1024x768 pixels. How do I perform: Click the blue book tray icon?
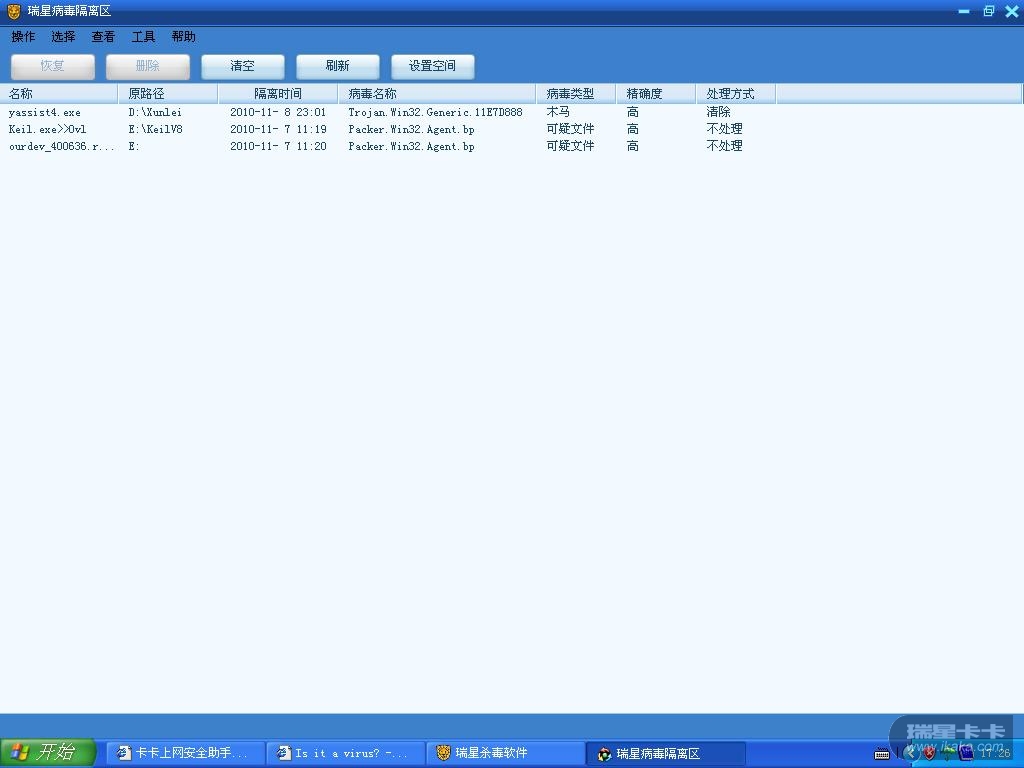[x=966, y=754]
